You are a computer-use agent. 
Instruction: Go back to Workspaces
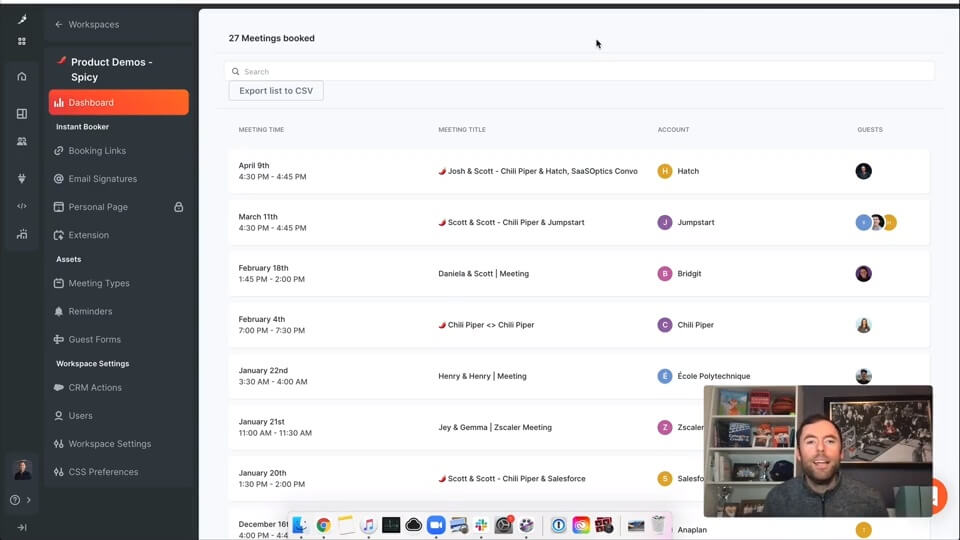87,24
